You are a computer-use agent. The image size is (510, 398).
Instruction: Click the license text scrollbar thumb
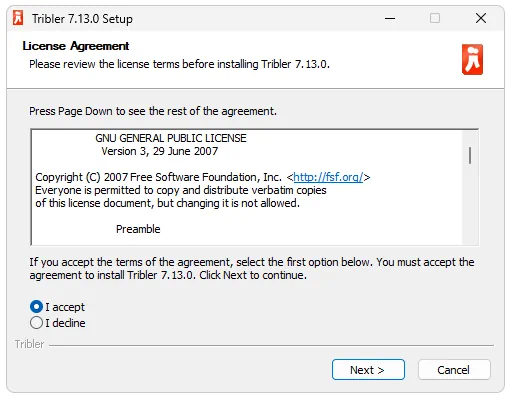click(x=470, y=155)
